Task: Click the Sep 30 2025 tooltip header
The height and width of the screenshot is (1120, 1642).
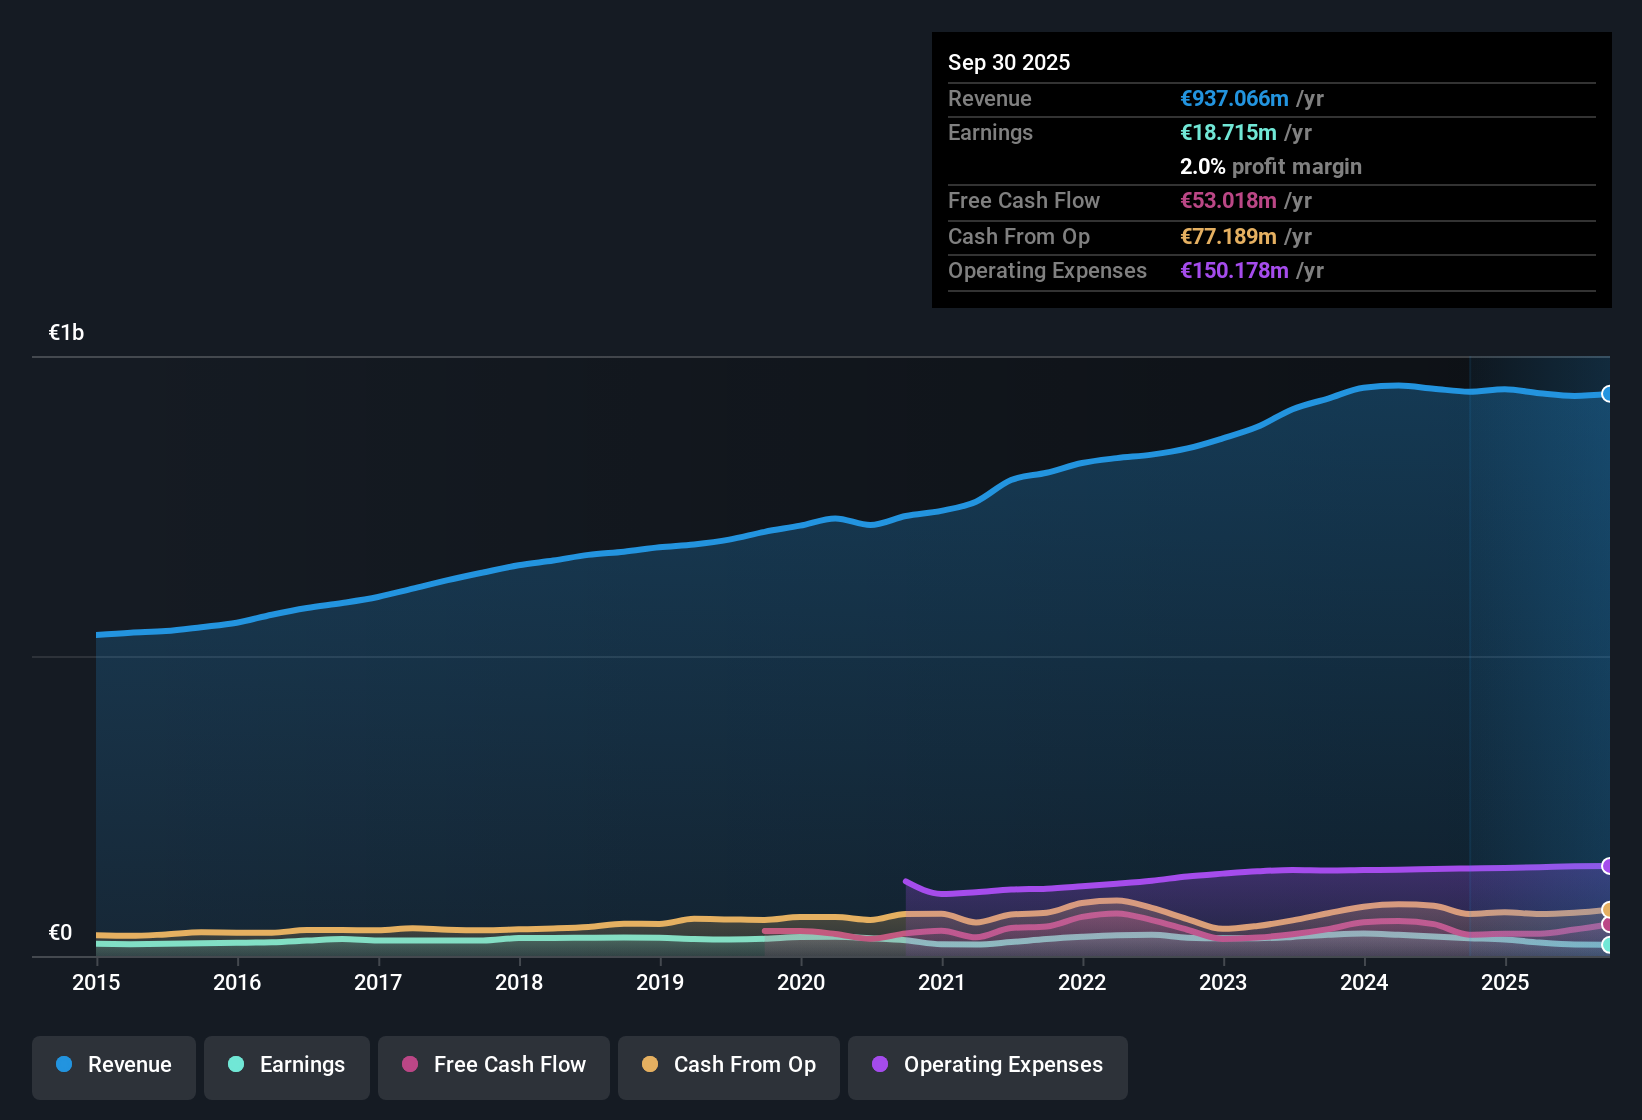Action: 1009,62
